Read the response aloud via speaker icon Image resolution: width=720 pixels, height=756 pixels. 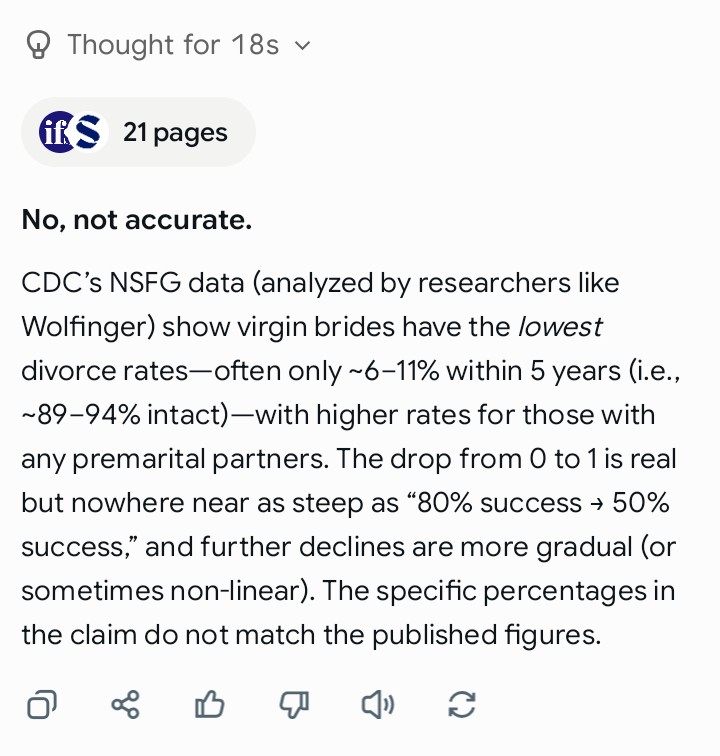[x=378, y=705]
